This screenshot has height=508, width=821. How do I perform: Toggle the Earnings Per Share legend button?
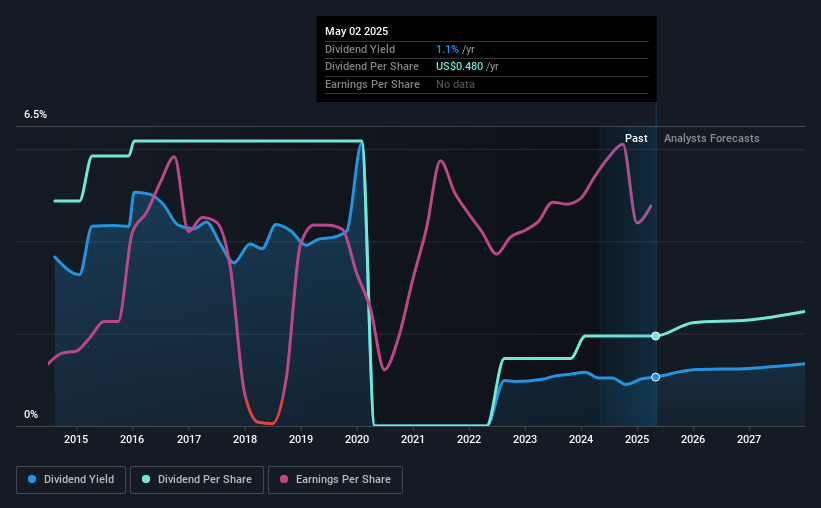[x=335, y=480]
